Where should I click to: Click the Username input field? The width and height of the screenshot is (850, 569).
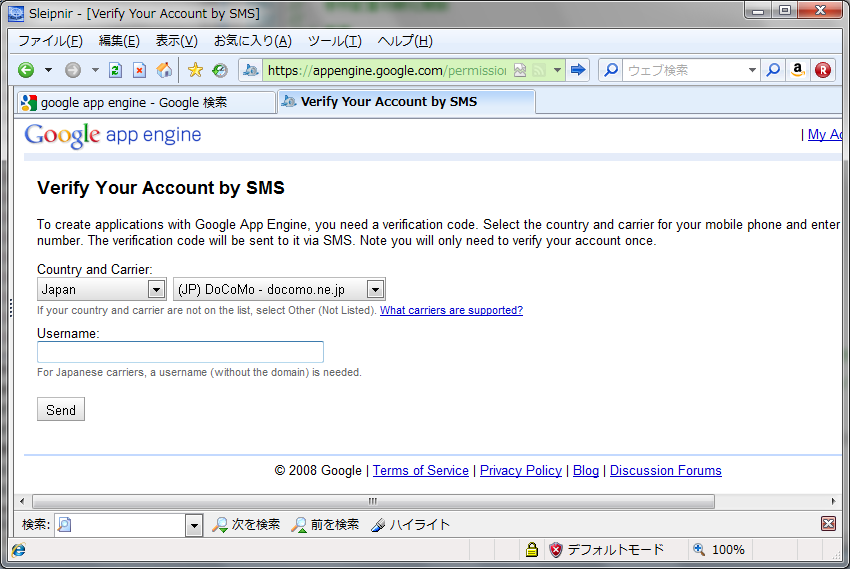coord(181,352)
